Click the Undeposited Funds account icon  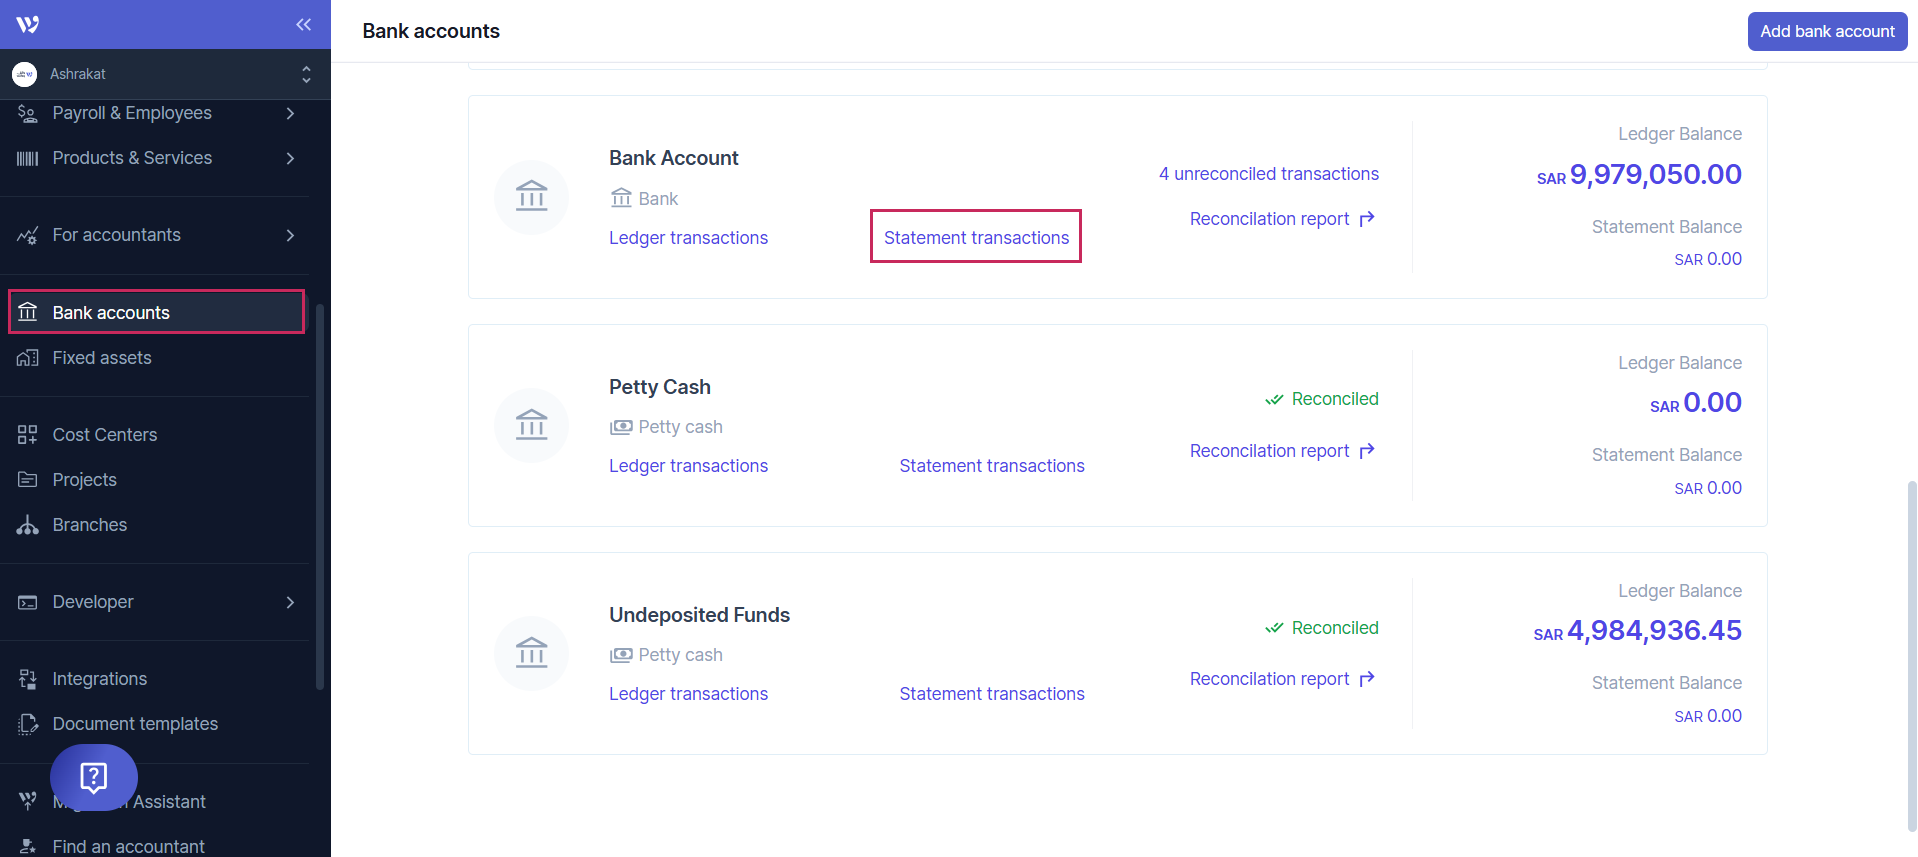coord(531,653)
